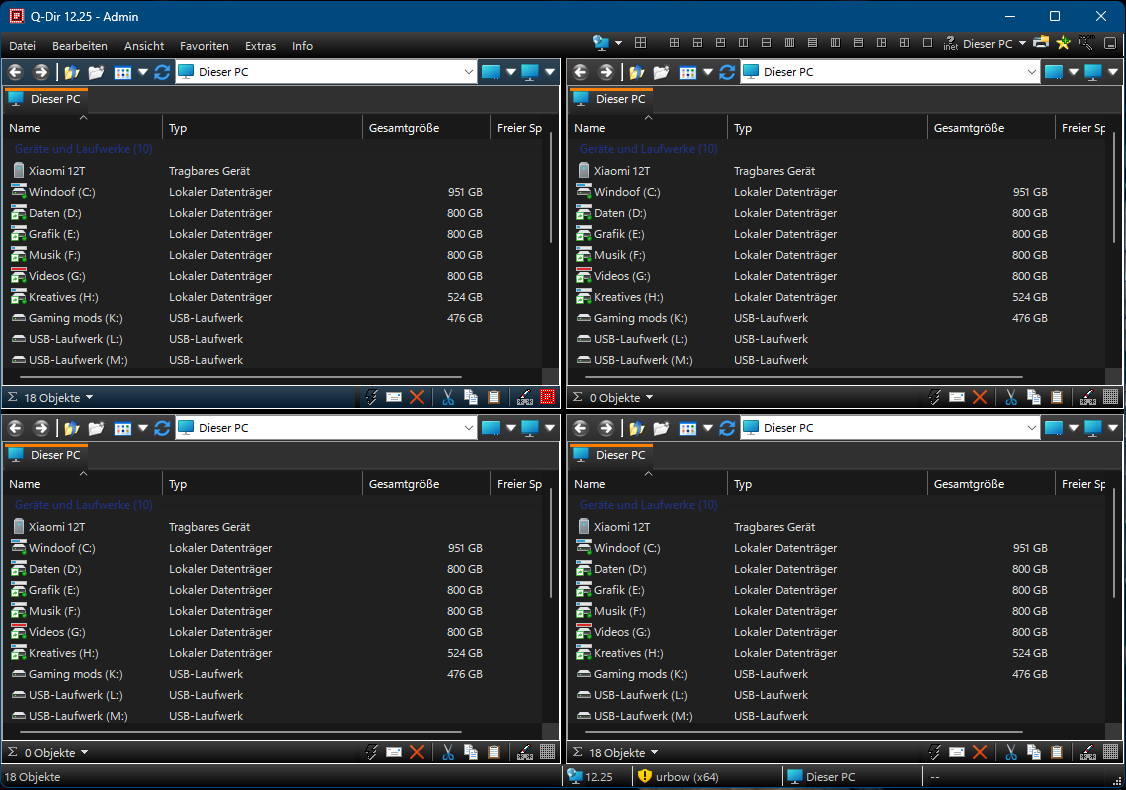The width and height of the screenshot is (1126, 790).
Task: Expand the bottom-right address bar combo box
Action: point(1032,428)
